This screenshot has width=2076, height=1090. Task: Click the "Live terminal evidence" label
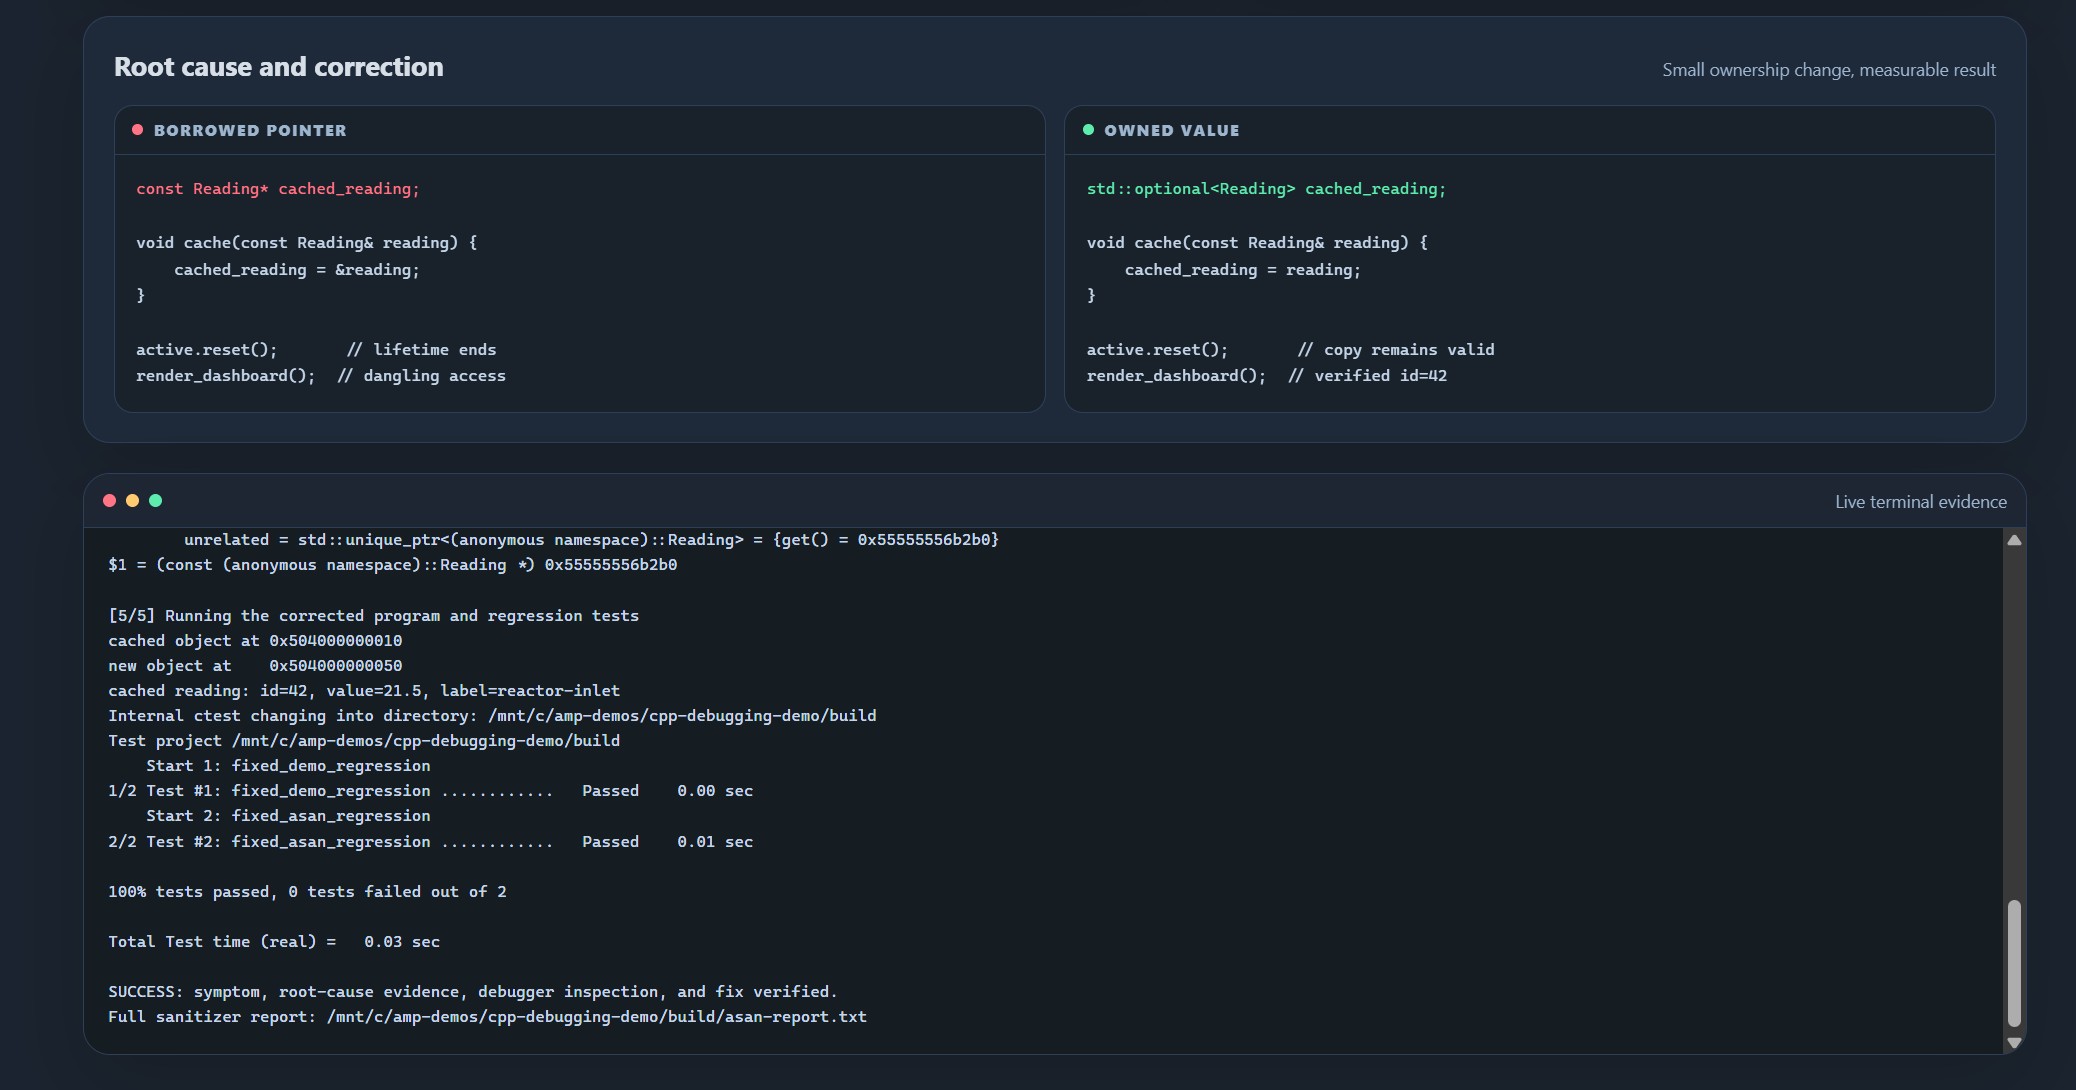(1921, 502)
